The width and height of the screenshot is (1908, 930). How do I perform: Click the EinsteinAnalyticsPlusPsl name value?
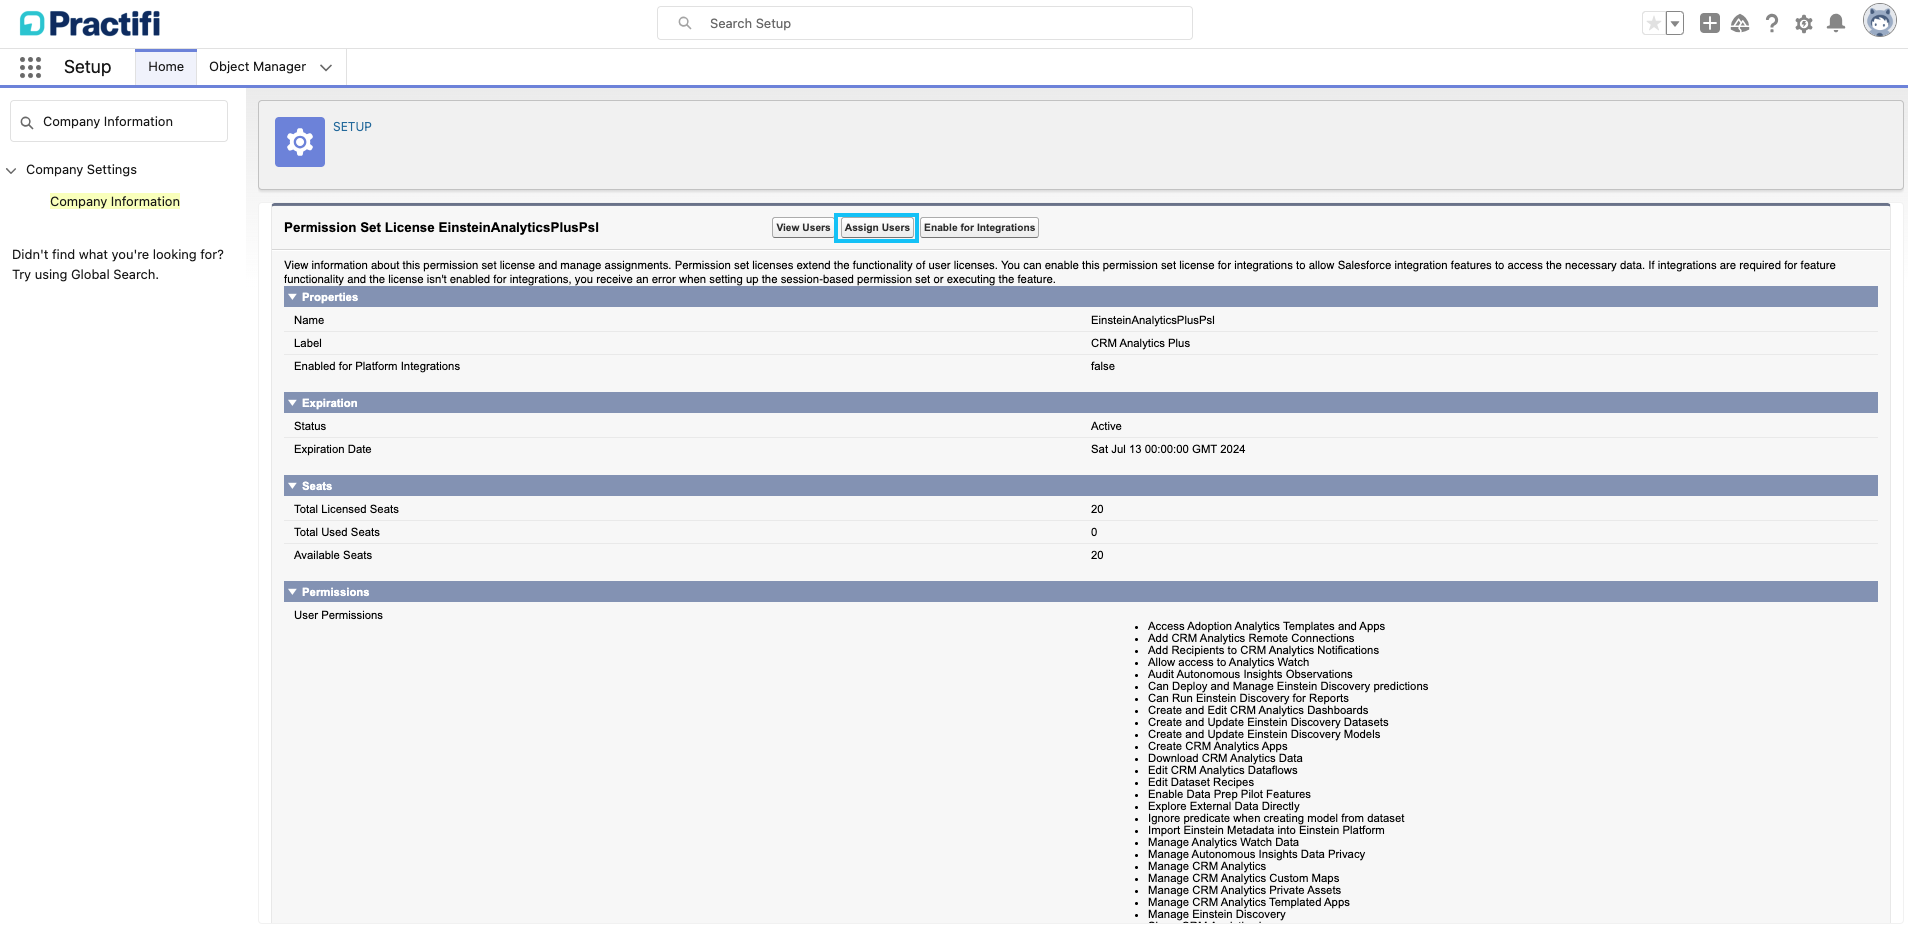[1152, 321]
